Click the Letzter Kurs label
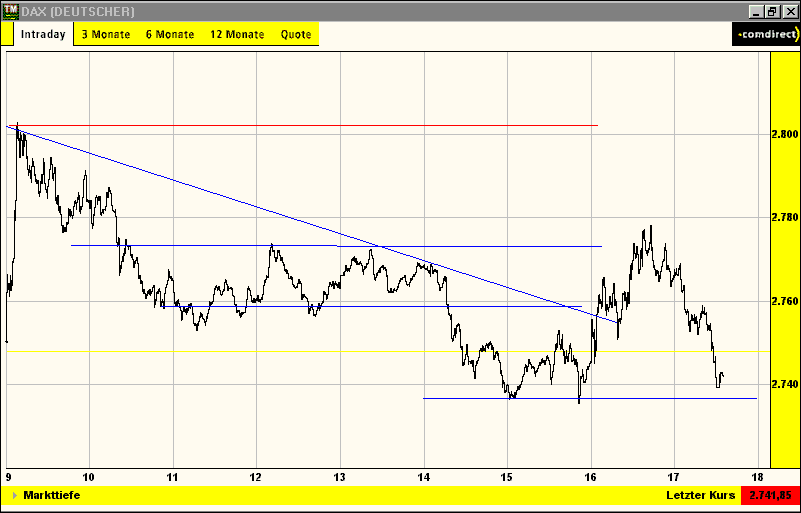Image resolution: width=801 pixels, height=513 pixels. tap(700, 495)
